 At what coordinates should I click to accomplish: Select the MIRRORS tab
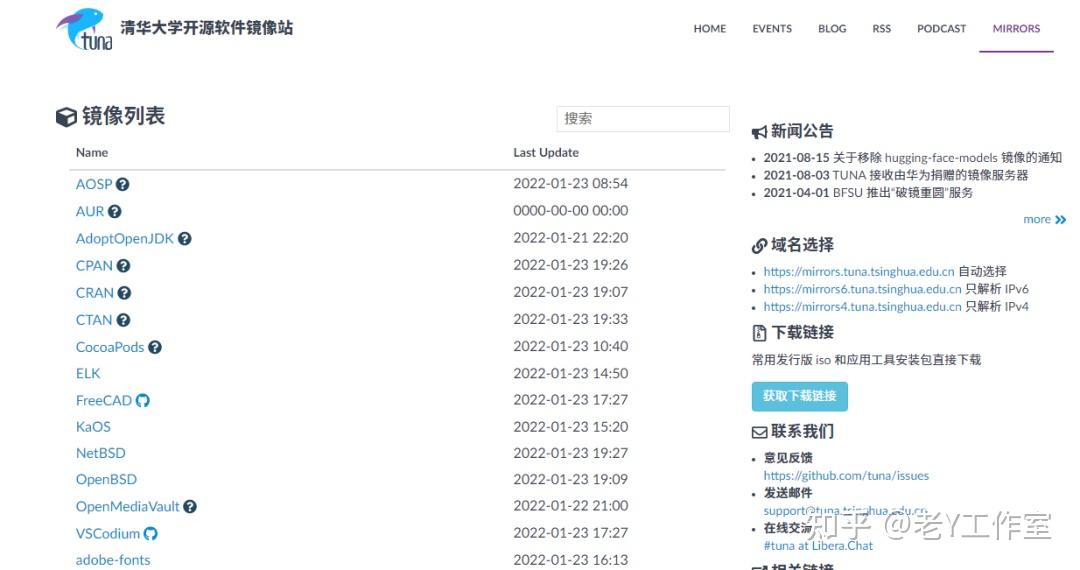(1017, 29)
